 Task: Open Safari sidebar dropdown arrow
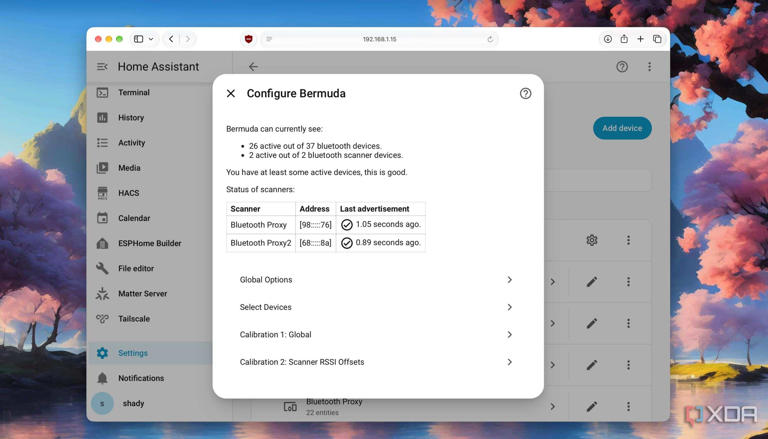coord(151,39)
